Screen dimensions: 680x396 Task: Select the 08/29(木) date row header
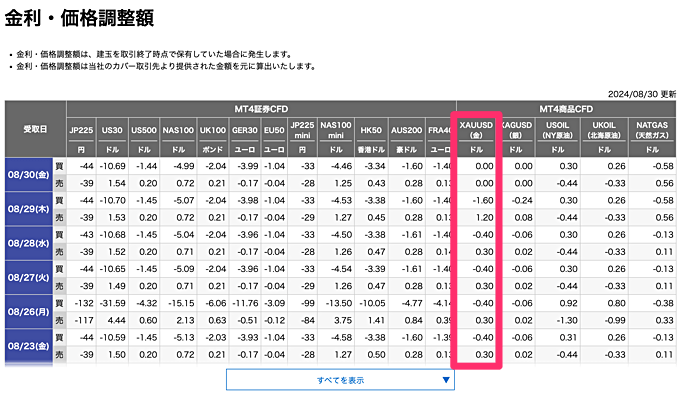pos(29,209)
